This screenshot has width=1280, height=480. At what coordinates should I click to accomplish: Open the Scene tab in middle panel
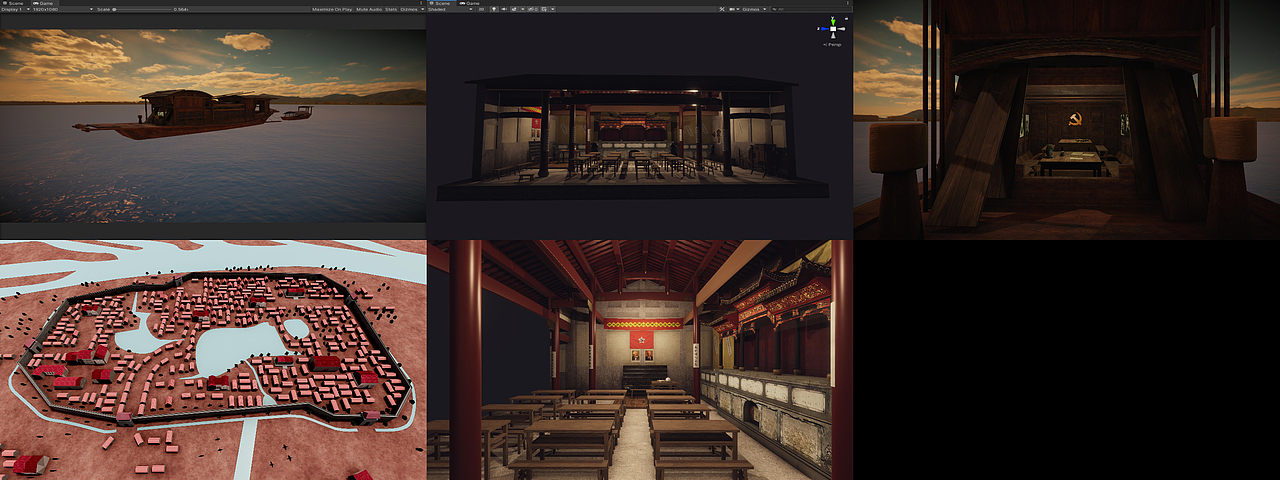click(441, 3)
